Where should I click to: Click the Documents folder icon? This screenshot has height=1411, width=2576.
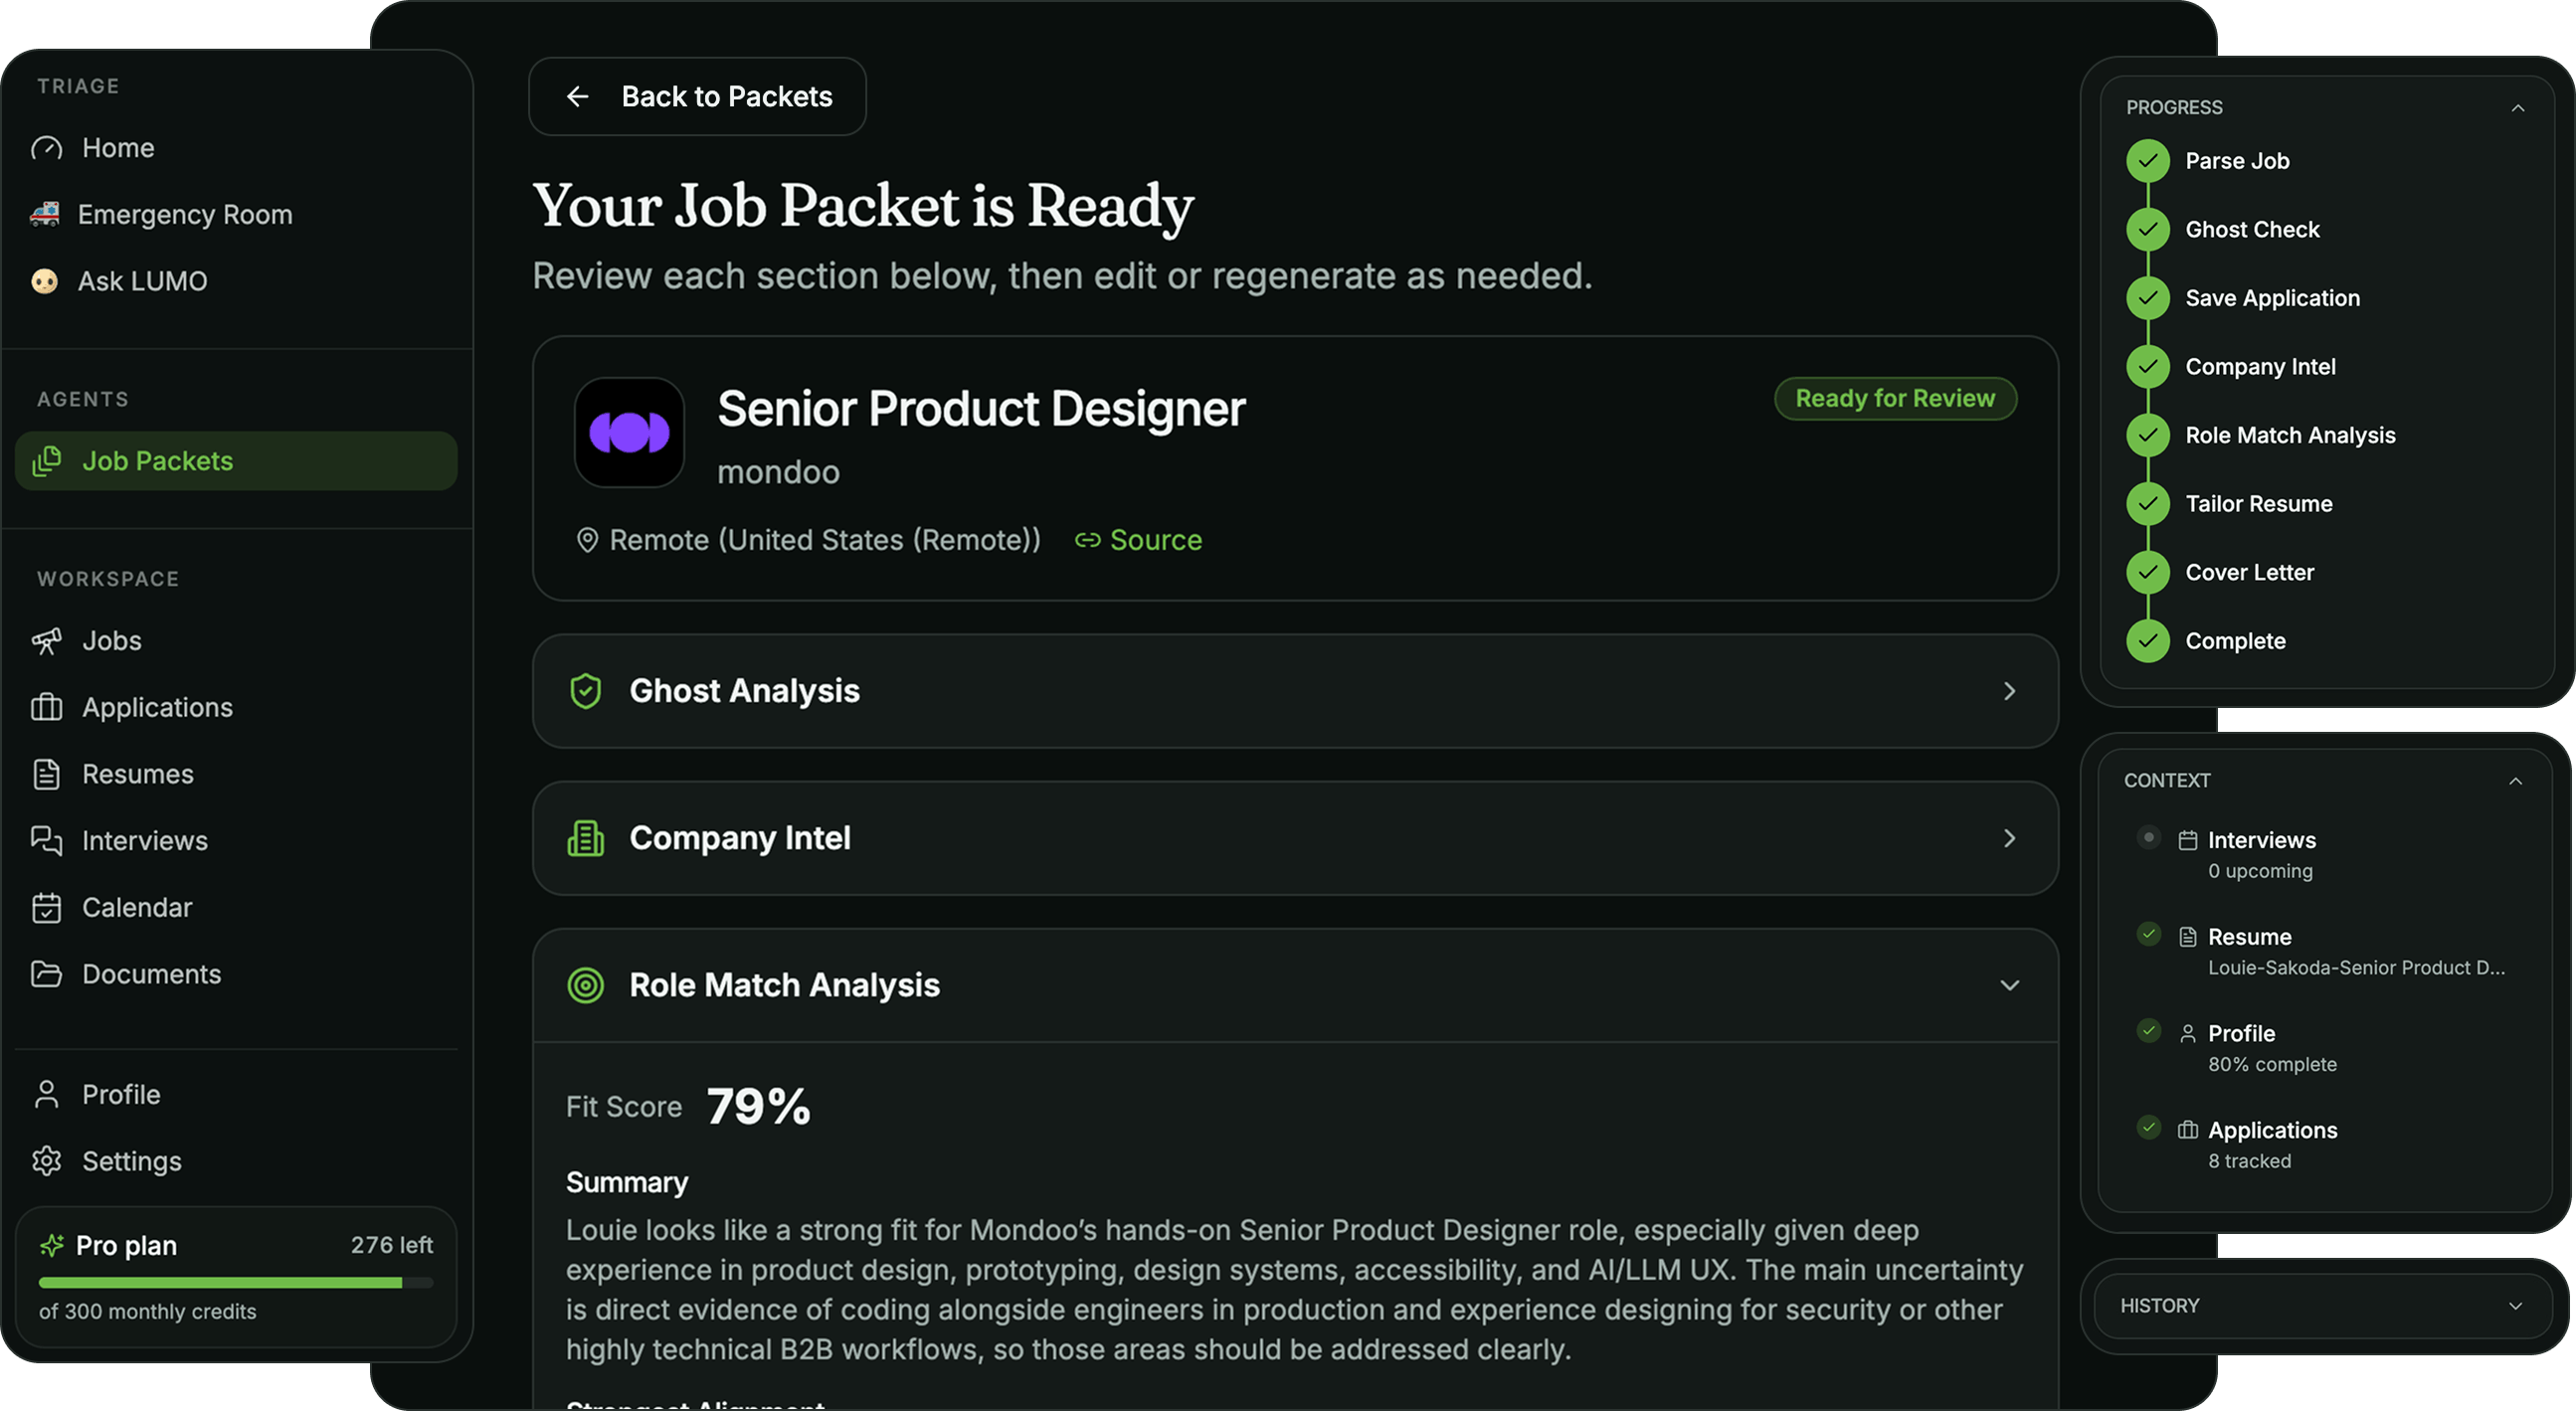47,974
